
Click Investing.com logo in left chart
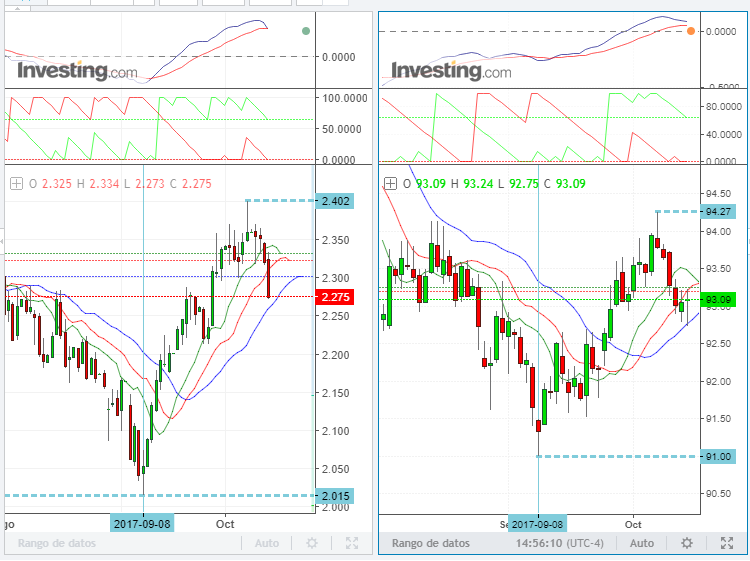[x=77, y=71]
